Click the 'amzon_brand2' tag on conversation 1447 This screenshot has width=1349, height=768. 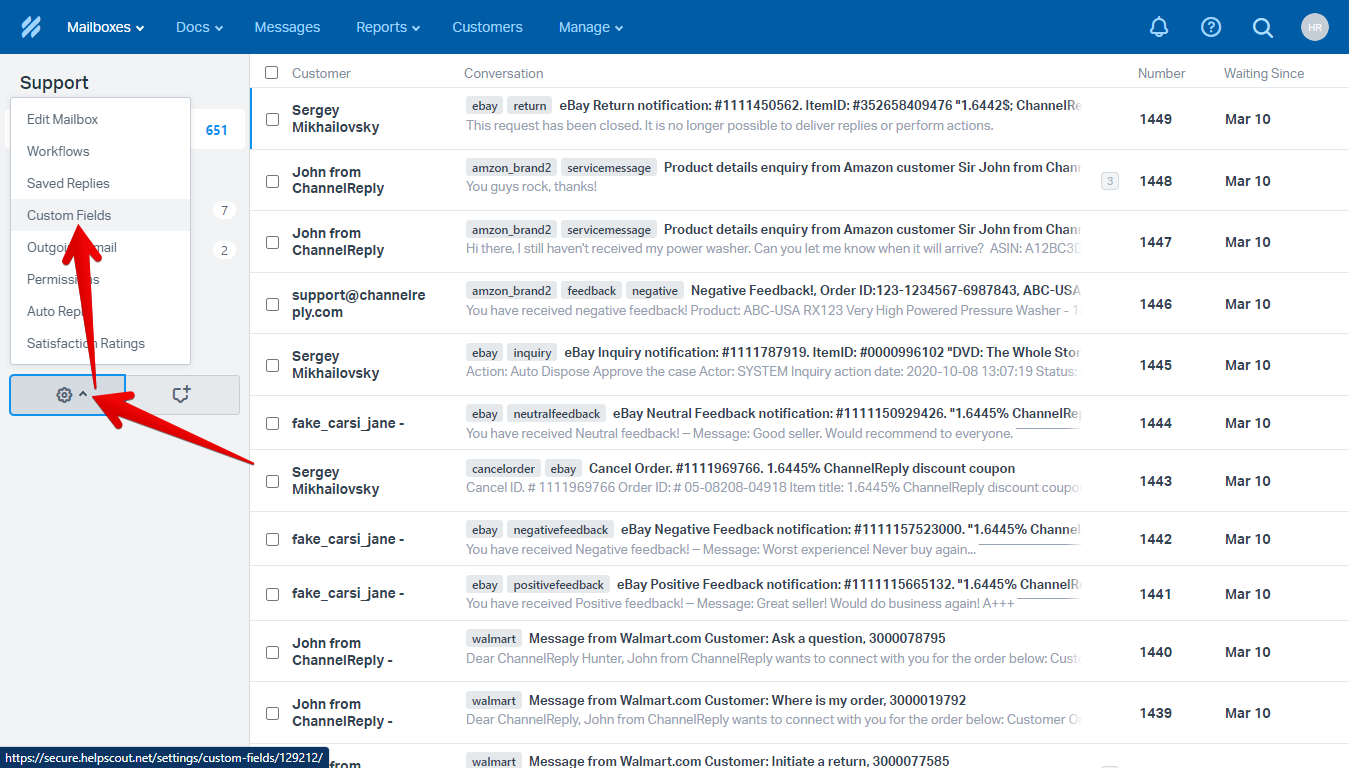[511, 230]
